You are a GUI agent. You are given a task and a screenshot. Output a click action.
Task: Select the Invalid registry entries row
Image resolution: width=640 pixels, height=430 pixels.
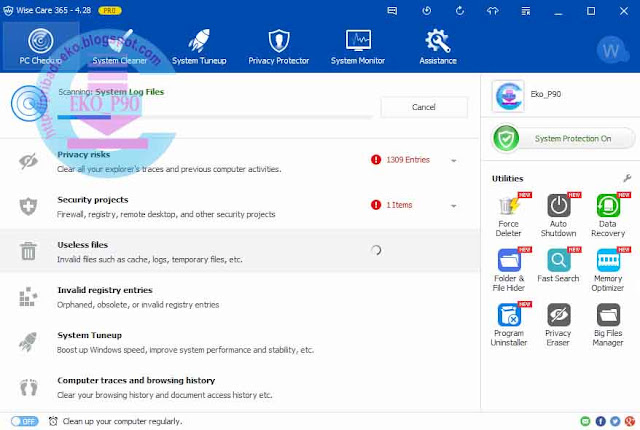[x=240, y=297]
